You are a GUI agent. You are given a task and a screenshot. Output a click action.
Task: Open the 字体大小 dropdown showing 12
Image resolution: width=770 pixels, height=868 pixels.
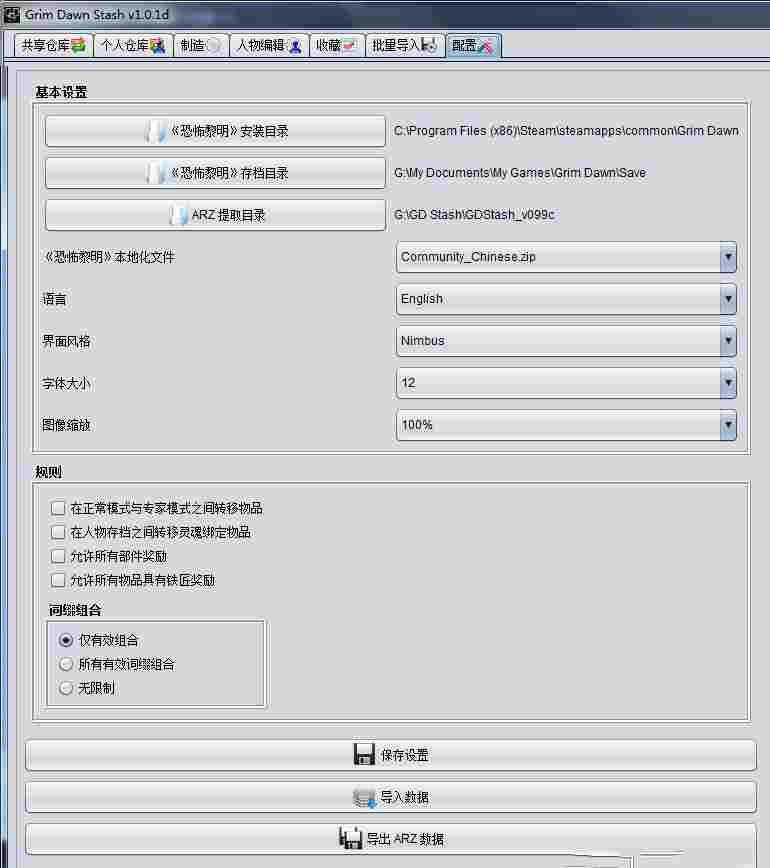click(566, 383)
